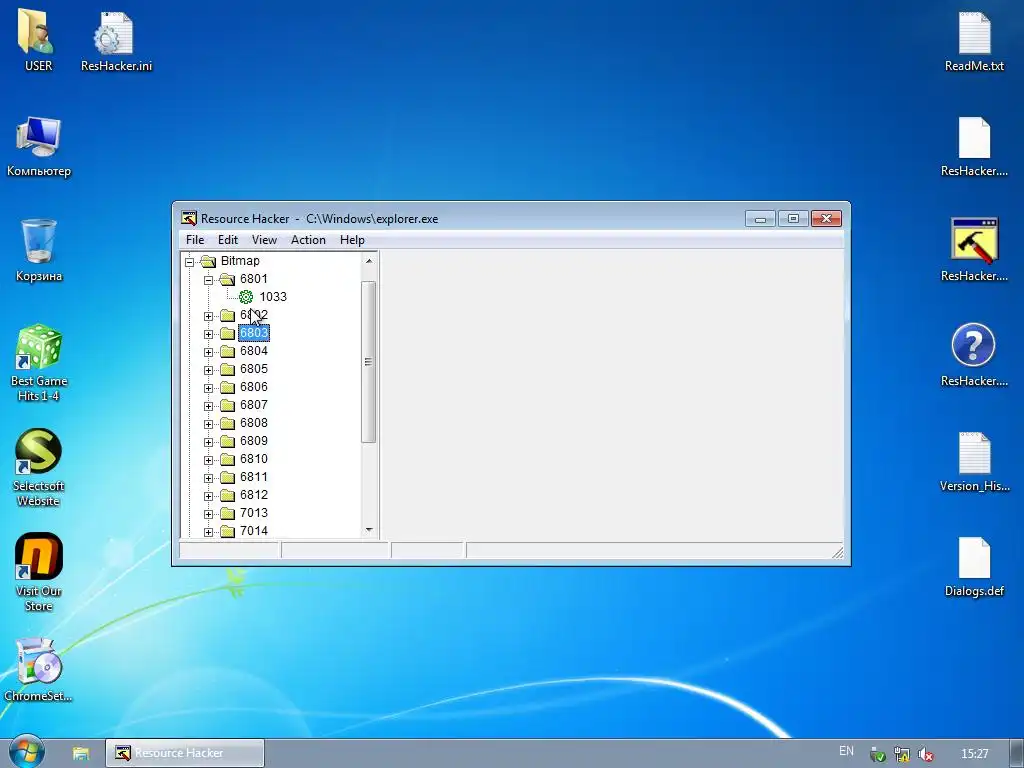Image resolution: width=1024 pixels, height=768 pixels.
Task: Close the Resource Hacker window
Action: [826, 219]
